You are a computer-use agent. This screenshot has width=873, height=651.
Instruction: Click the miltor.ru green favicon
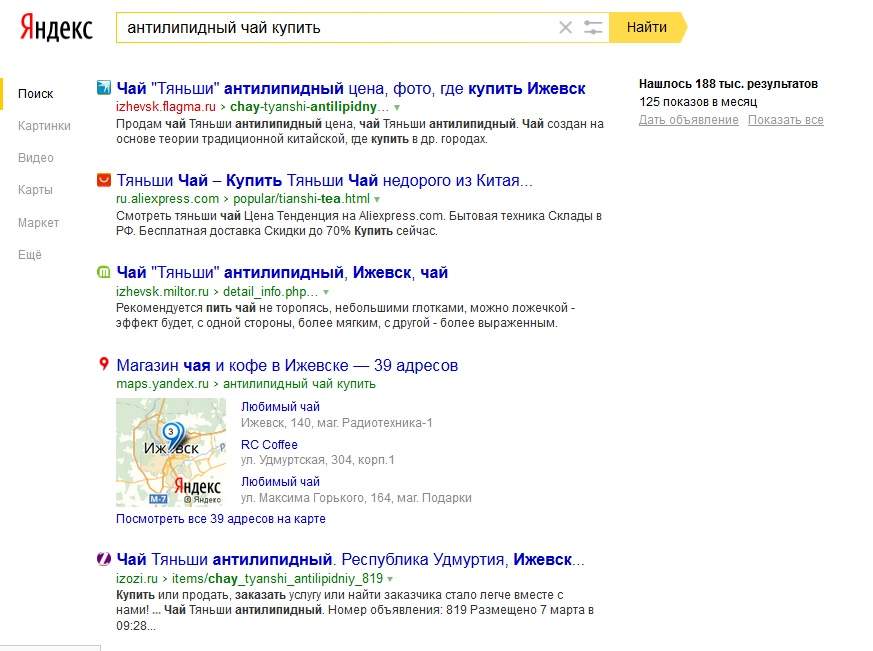tap(104, 272)
